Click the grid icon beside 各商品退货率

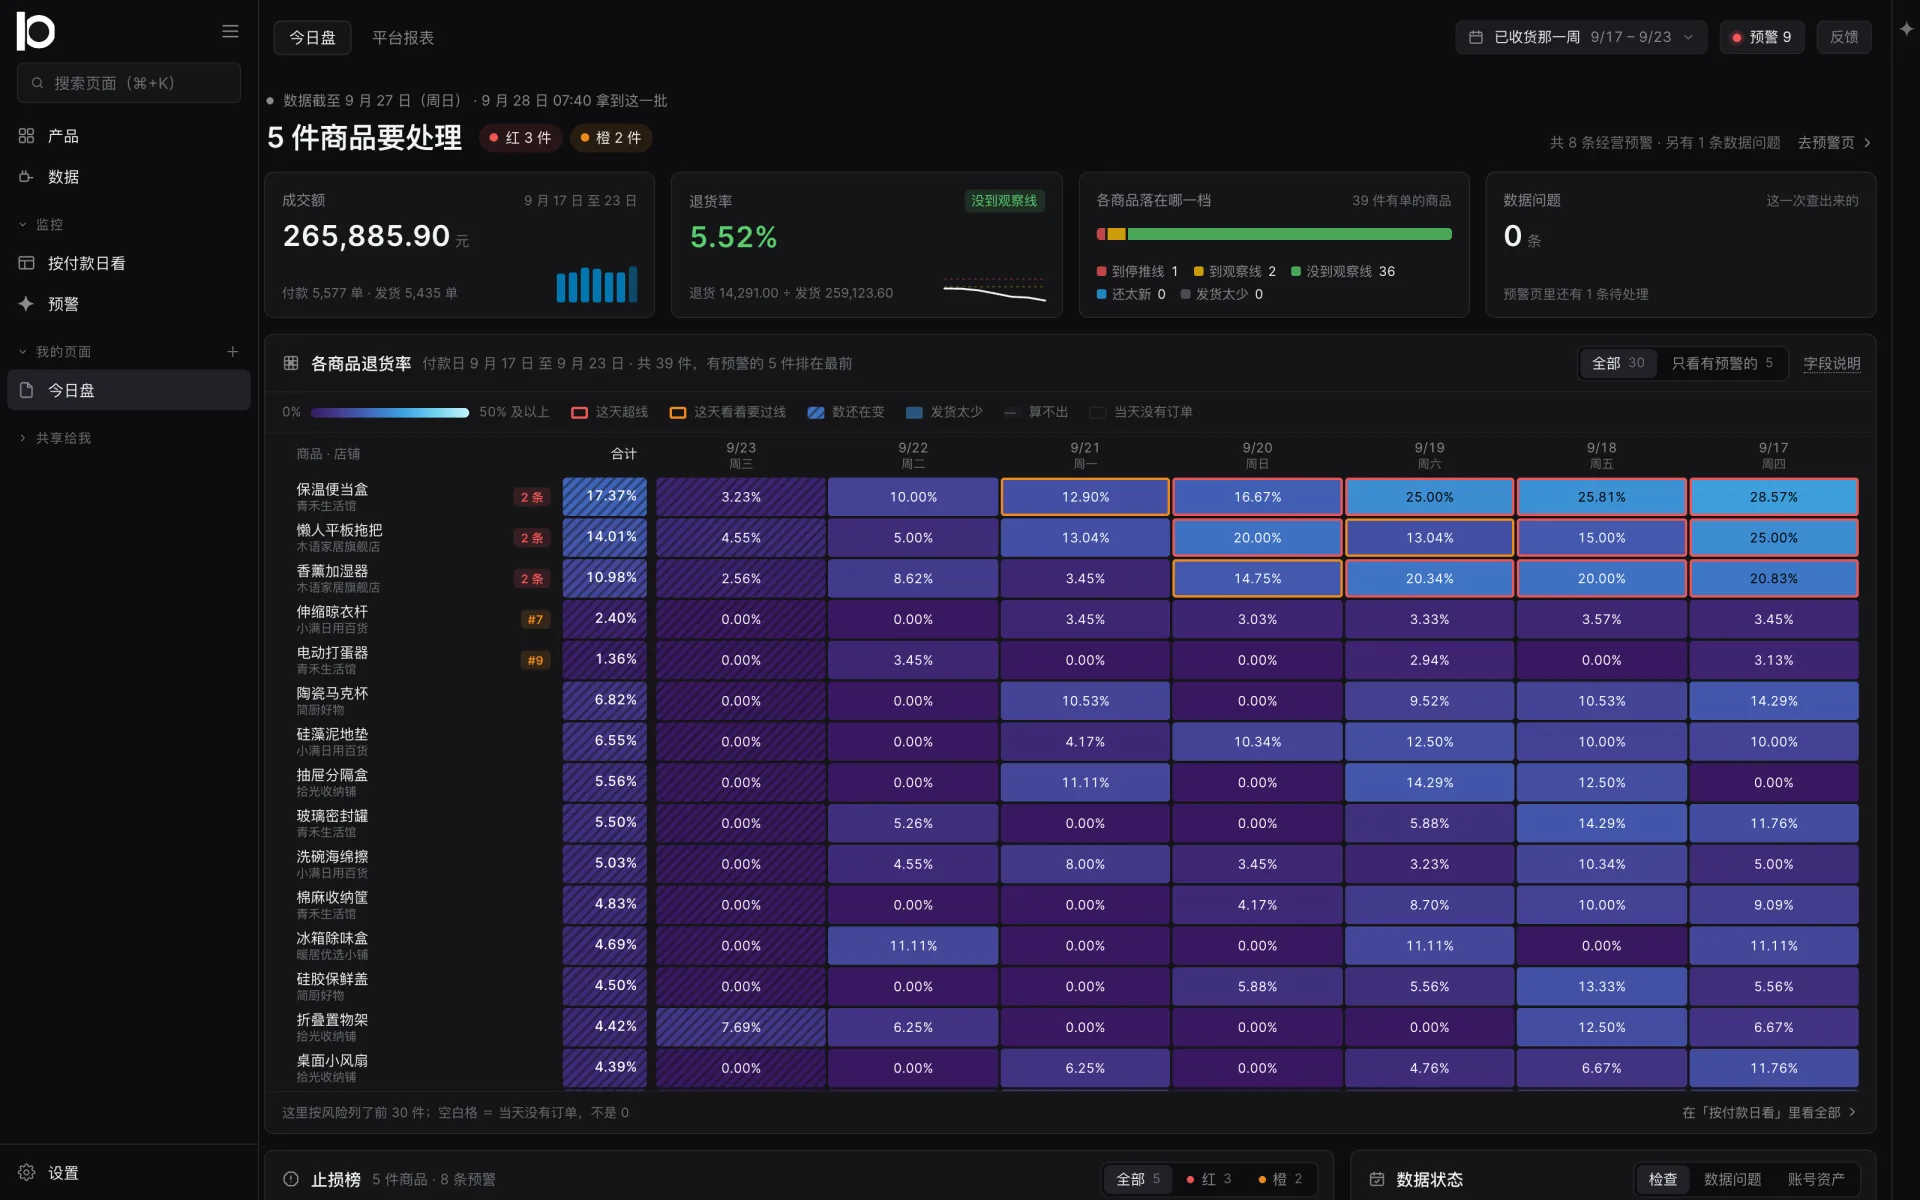(x=291, y=363)
